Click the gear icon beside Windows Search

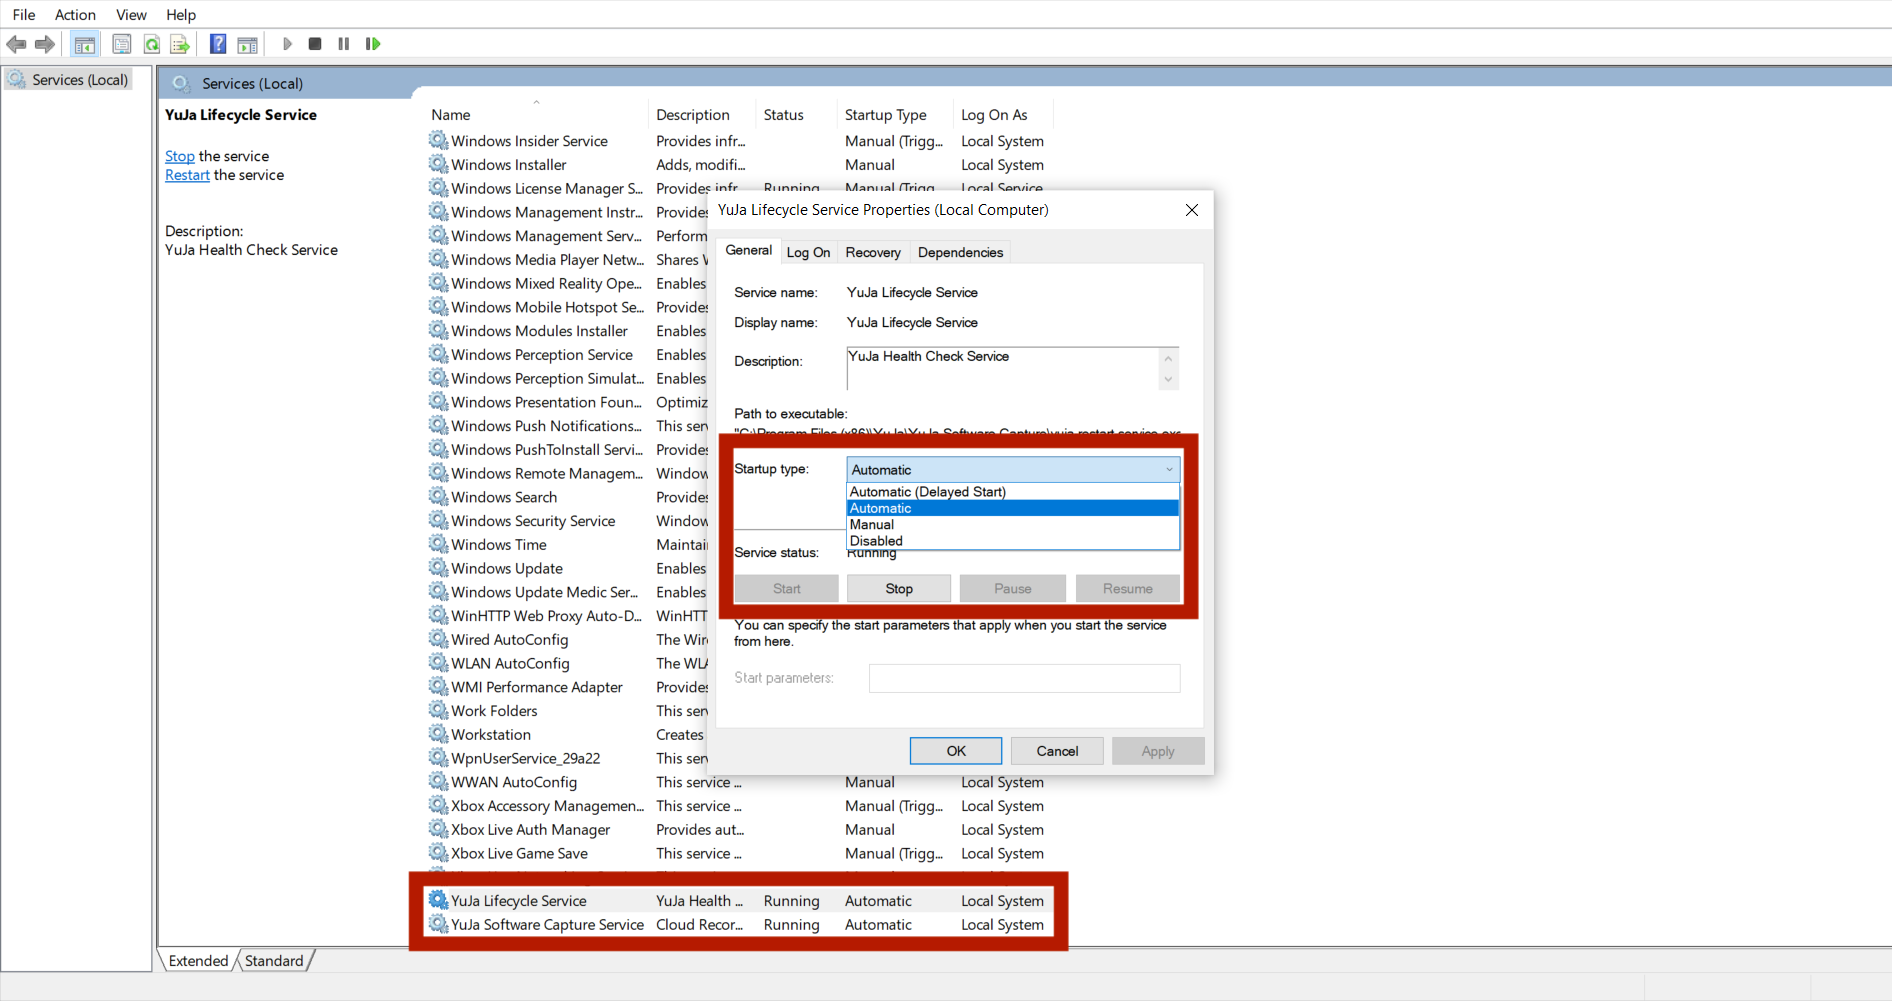(438, 497)
